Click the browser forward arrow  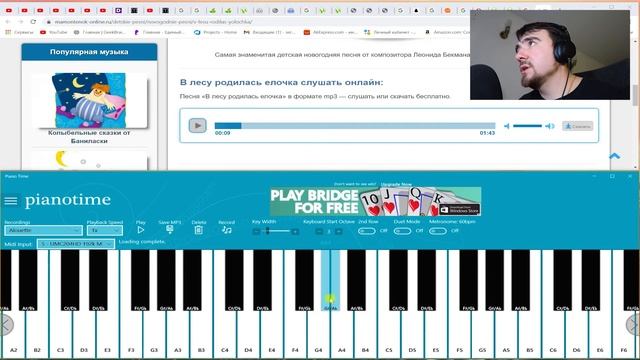point(20,22)
